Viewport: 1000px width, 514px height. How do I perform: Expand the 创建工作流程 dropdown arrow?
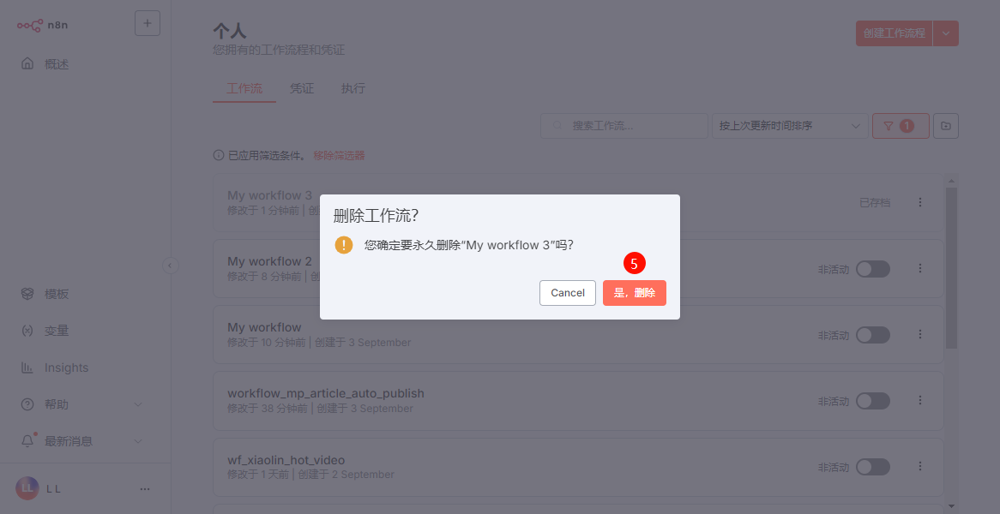pos(948,33)
